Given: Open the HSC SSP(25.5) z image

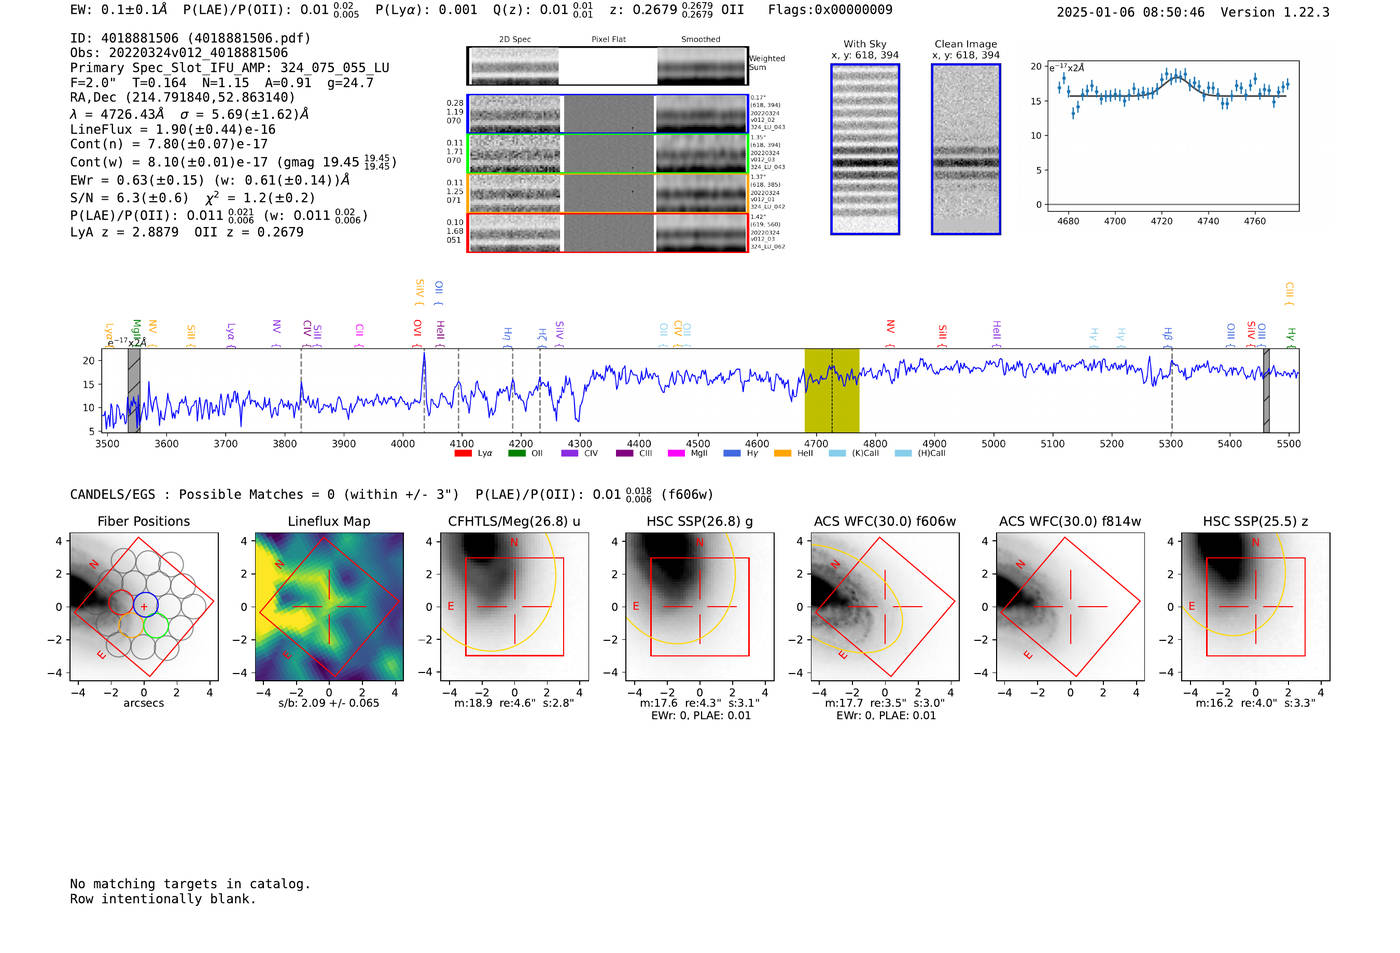Looking at the screenshot, I should [x=1255, y=606].
